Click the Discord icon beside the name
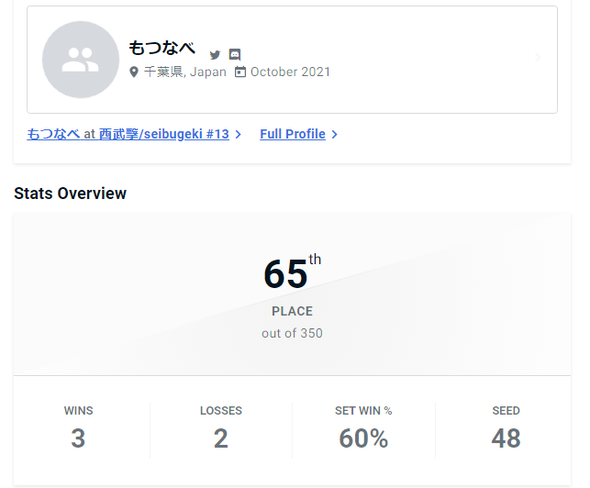Image resolution: width=590 pixels, height=488 pixels. pos(235,55)
